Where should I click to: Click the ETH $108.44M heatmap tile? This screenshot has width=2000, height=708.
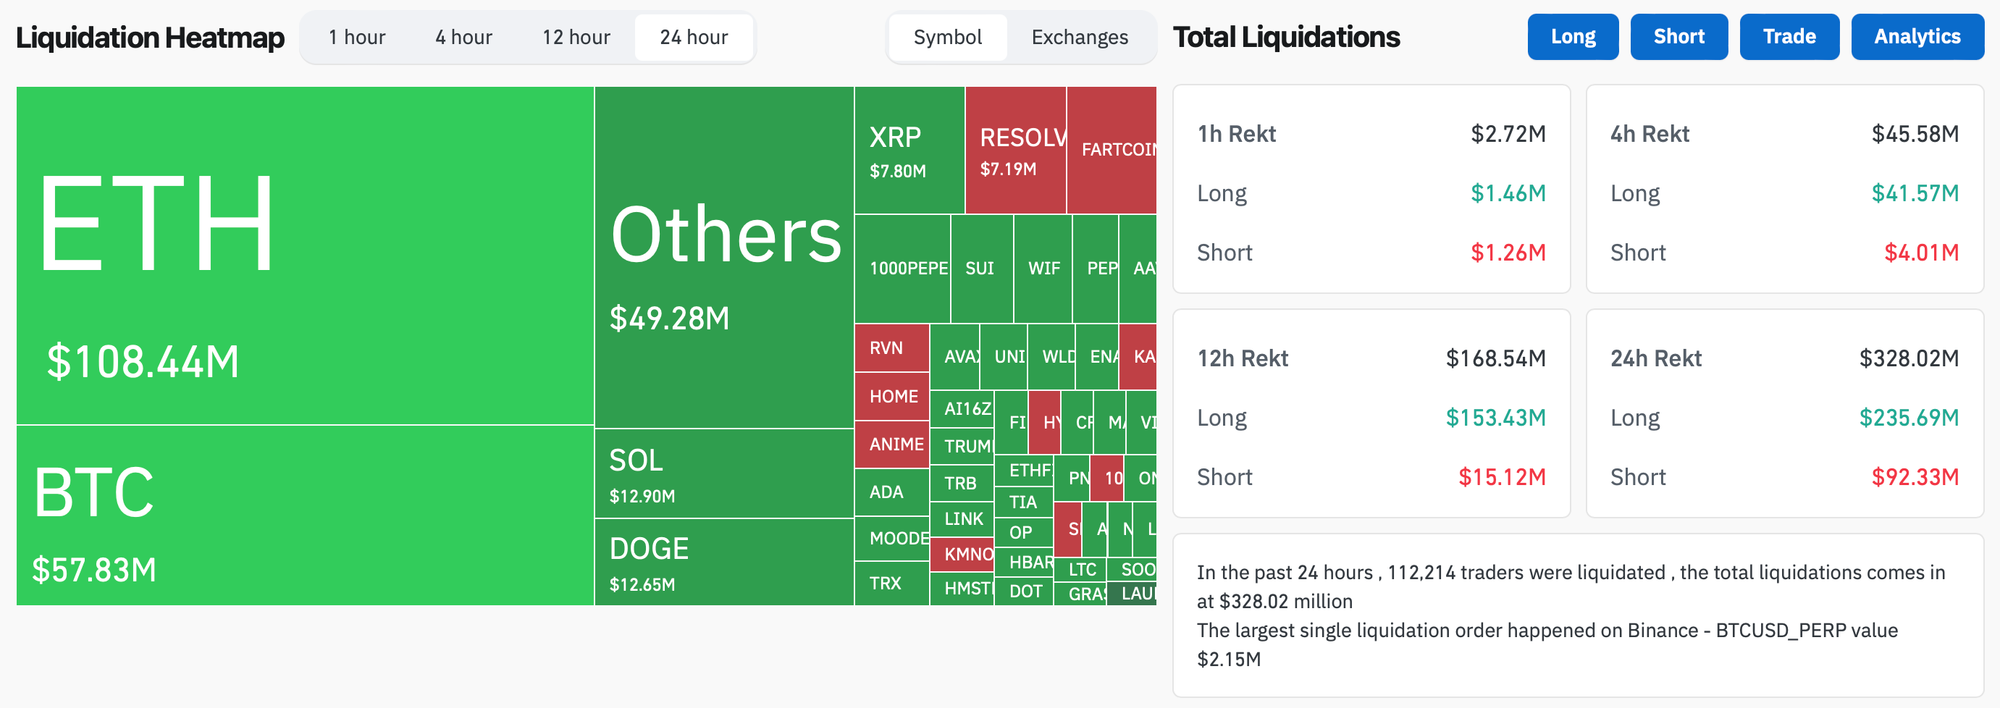click(305, 255)
